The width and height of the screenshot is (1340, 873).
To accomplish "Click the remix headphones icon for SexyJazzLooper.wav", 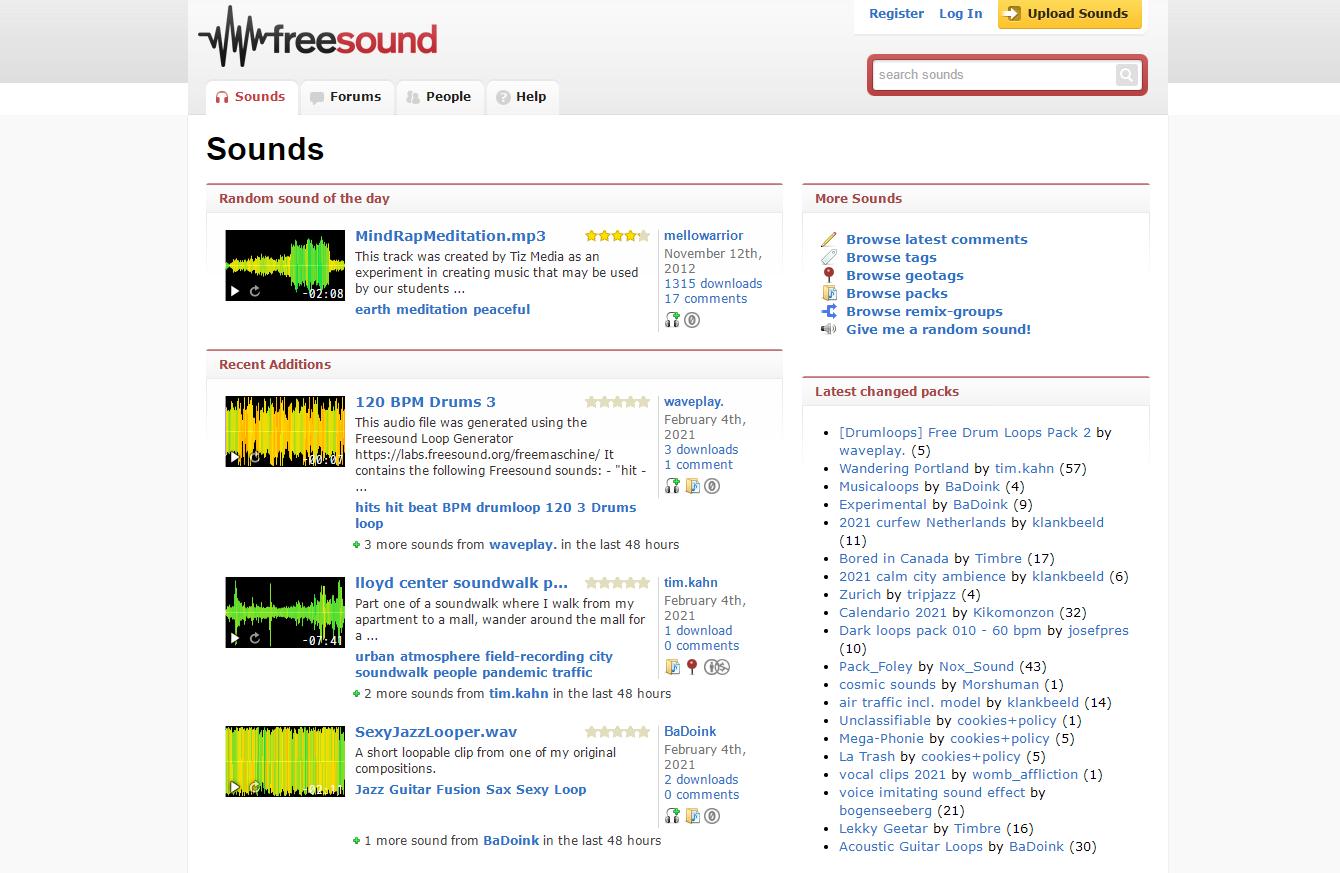I will tap(673, 816).
